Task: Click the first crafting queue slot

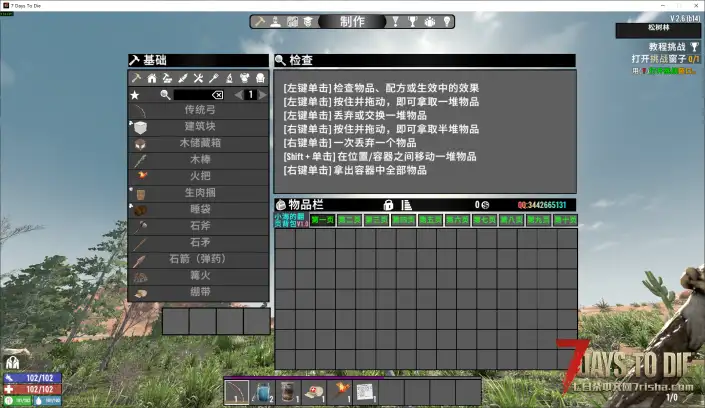Action: pos(176,321)
